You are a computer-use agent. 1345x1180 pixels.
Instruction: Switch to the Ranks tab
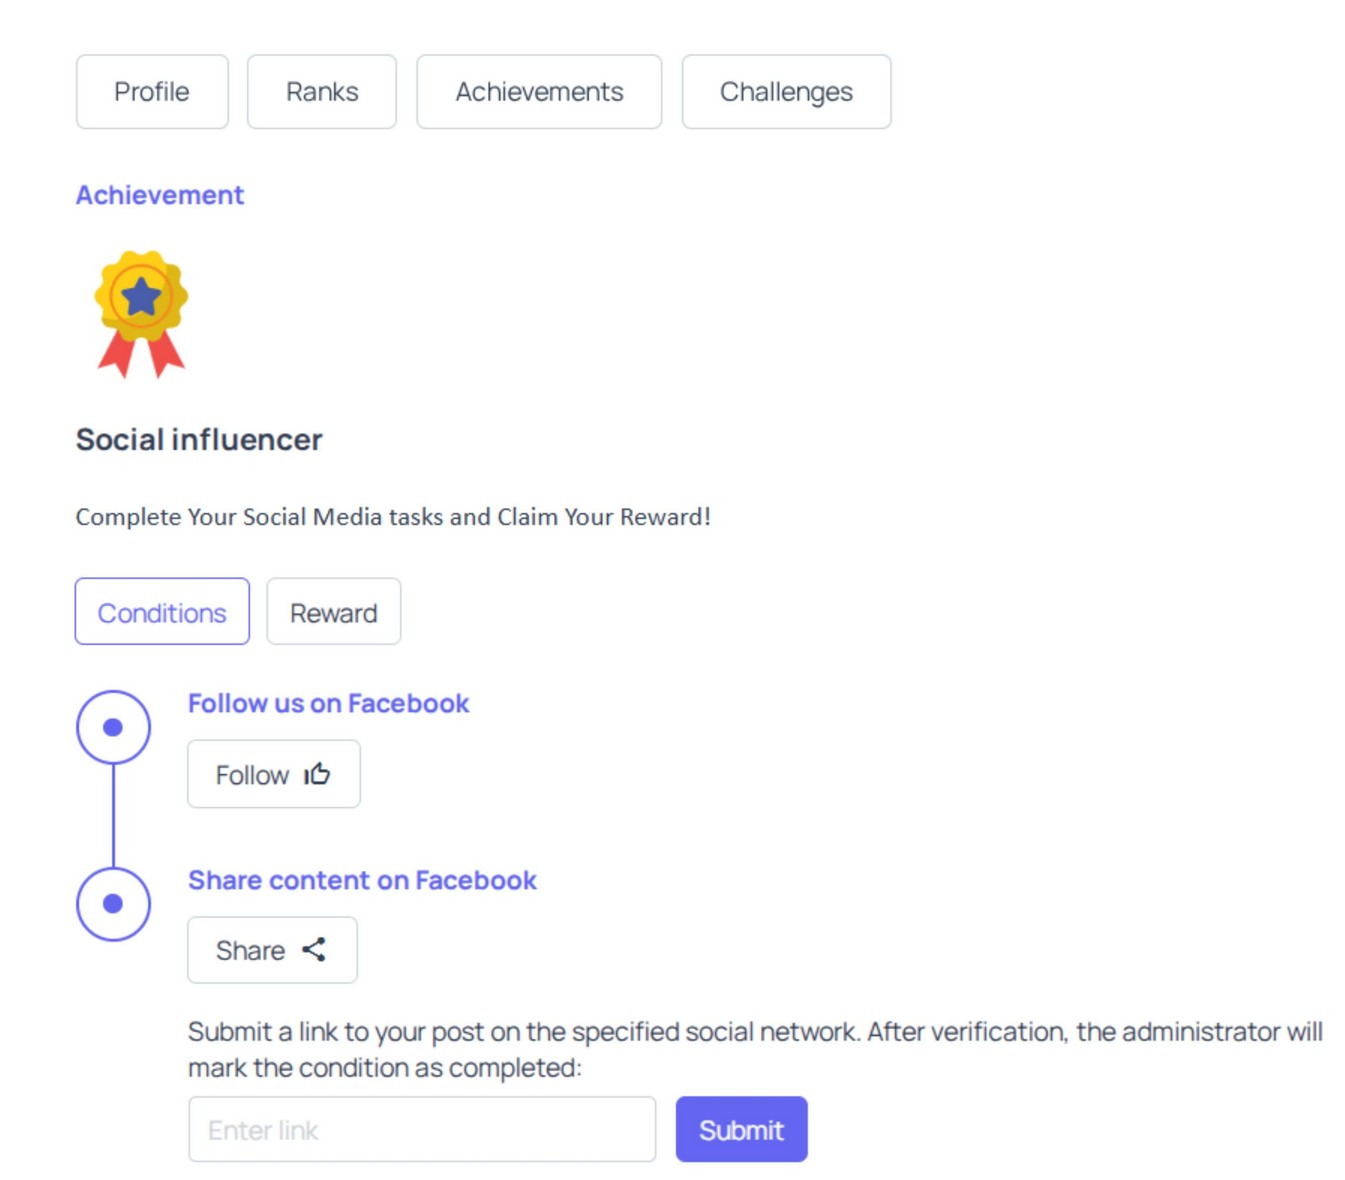coord(322,92)
